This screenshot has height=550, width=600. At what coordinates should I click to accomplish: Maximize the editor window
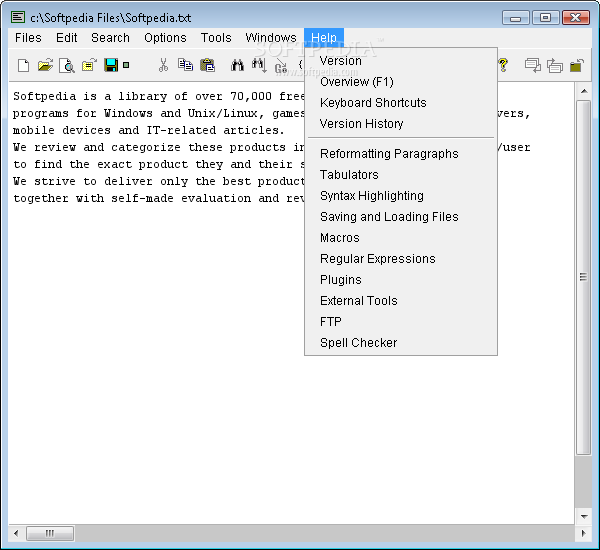[545, 18]
